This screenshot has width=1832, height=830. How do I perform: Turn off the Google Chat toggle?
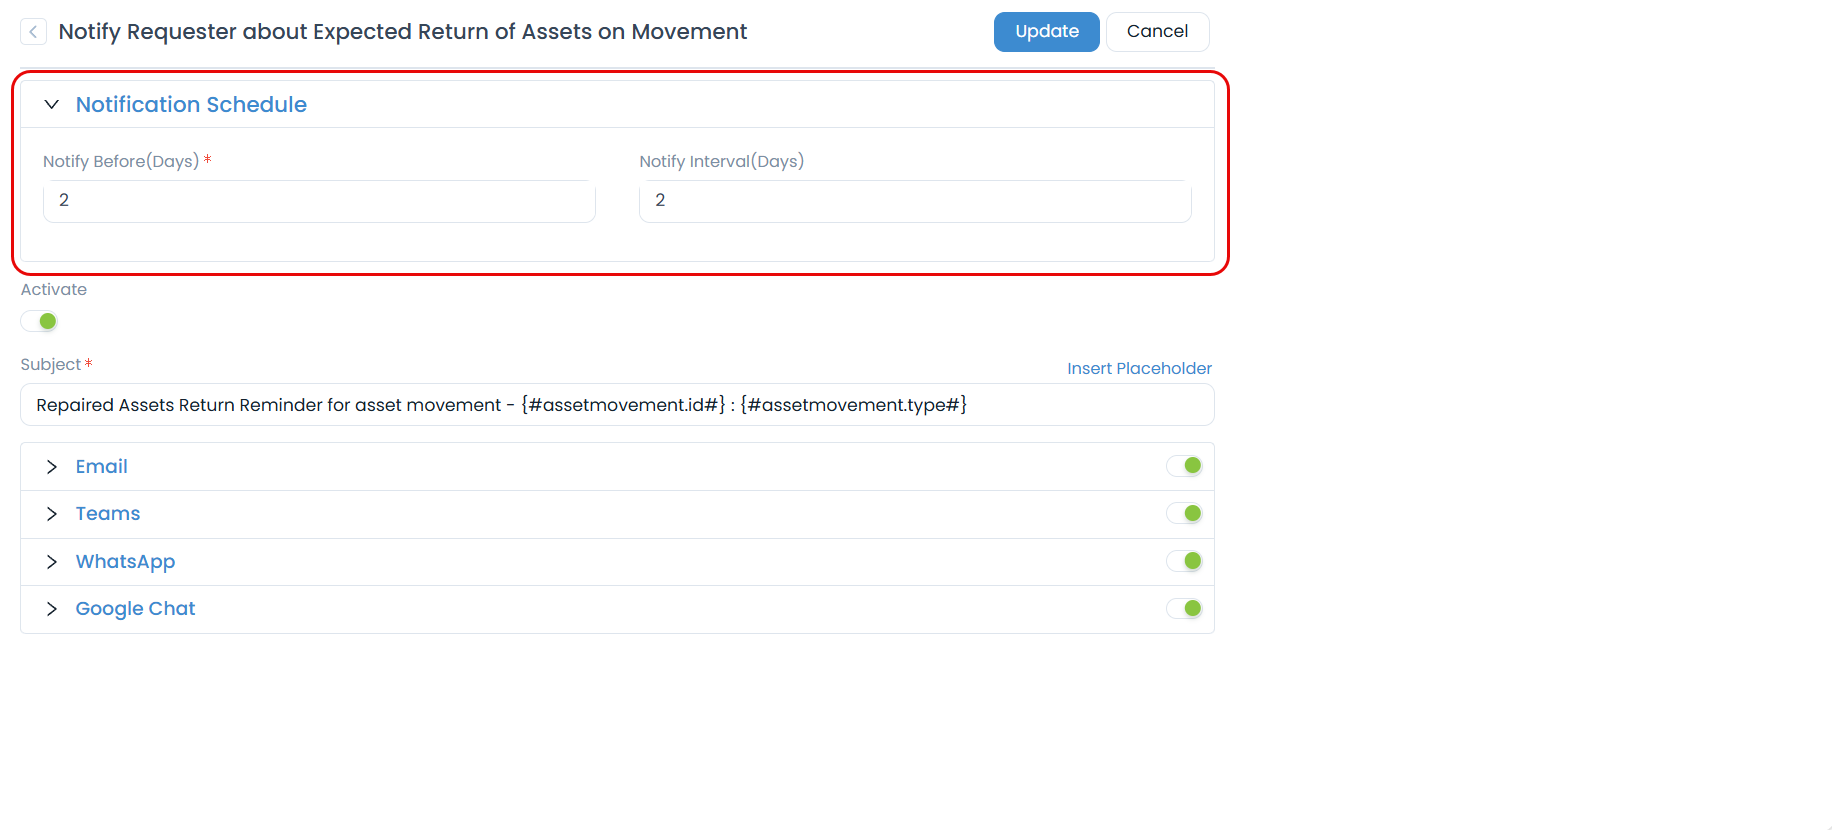pyautogui.click(x=1185, y=609)
